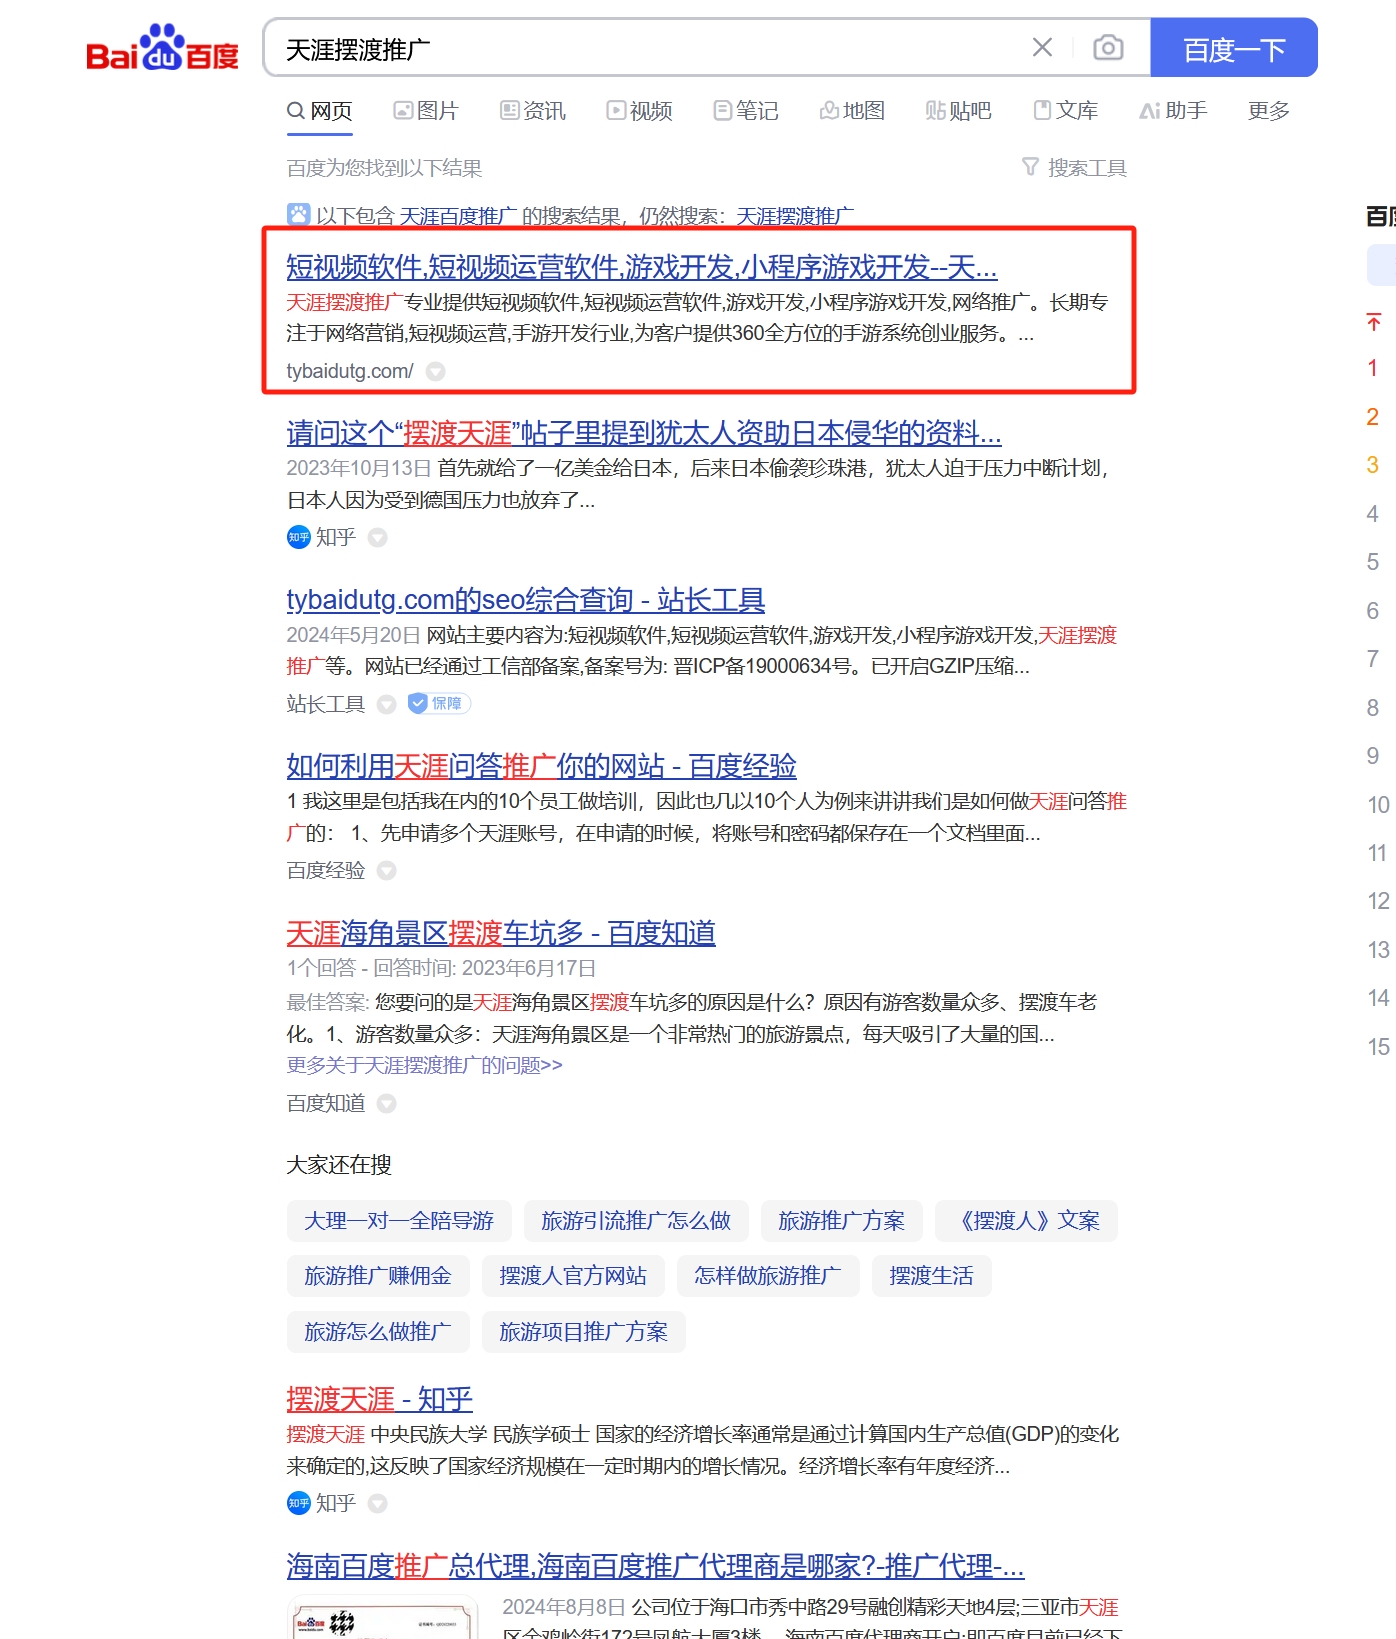Open the 摆渡天涯 - 知乎 result
Screen dimensions: 1396x1639
(x=379, y=1398)
